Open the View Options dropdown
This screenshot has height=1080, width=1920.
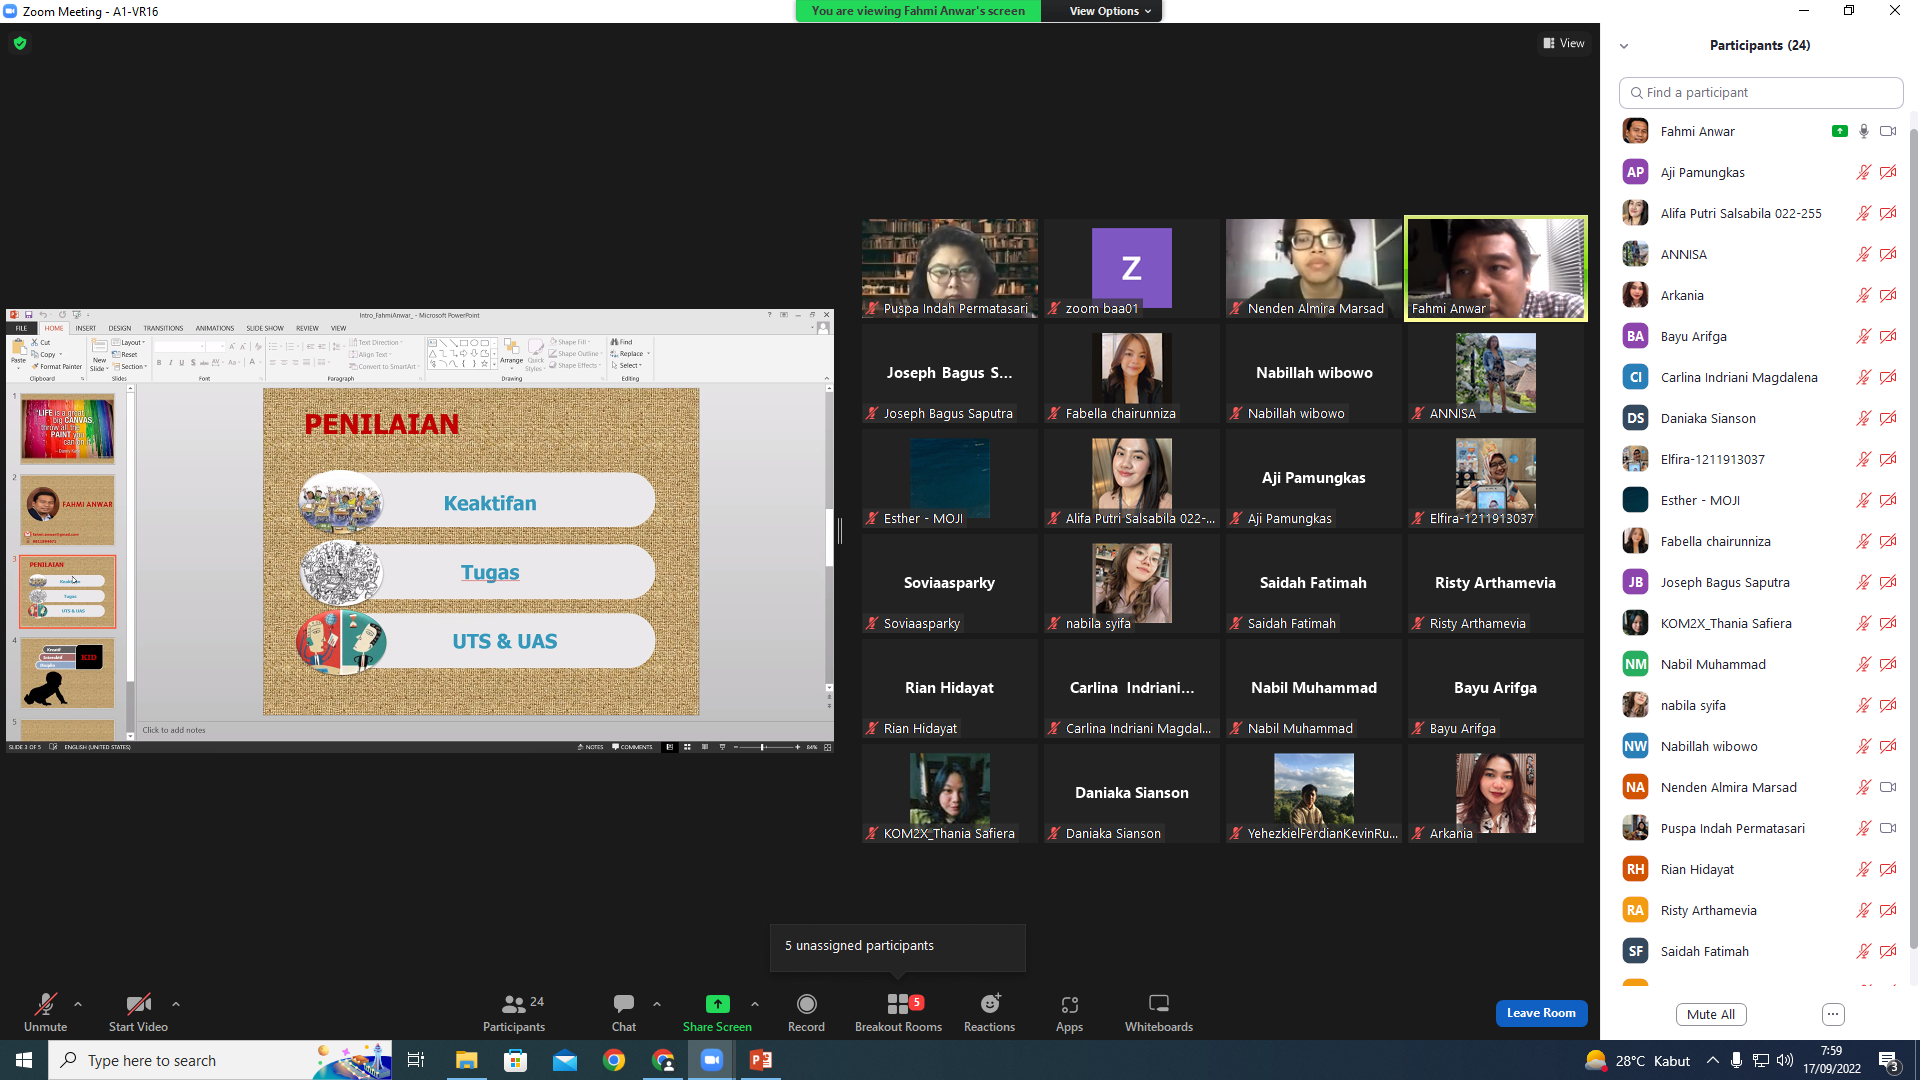(x=1109, y=11)
